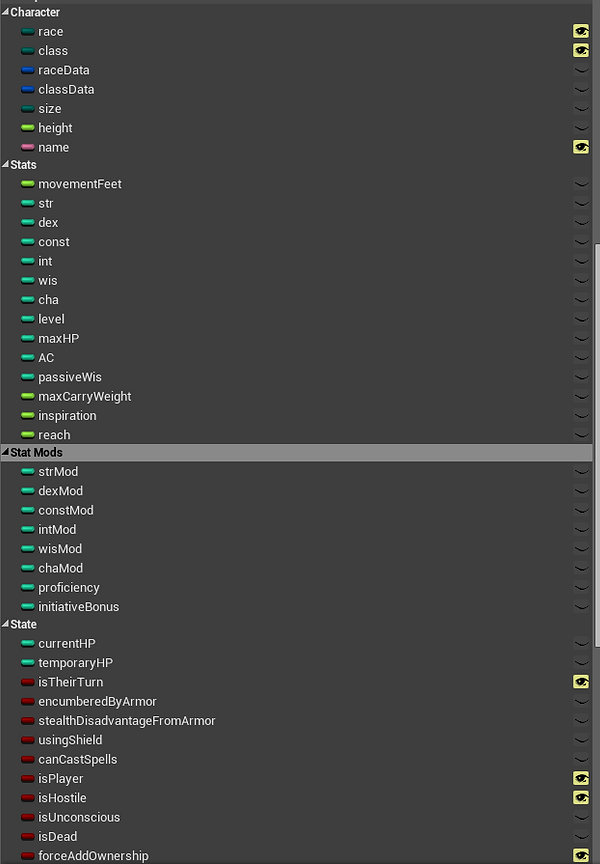Viewport: 600px width, 864px height.
Task: Select the wisMod variable
Action: (x=60, y=549)
